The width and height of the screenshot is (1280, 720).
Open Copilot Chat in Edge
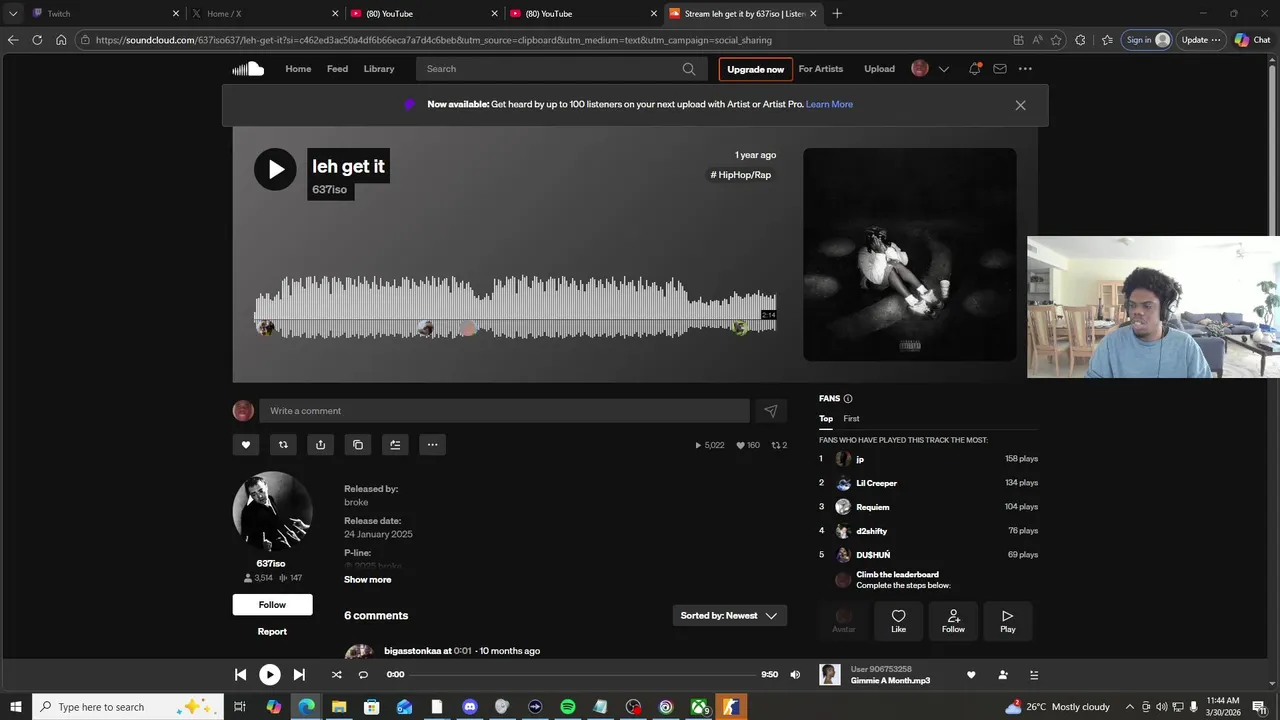click(1254, 40)
